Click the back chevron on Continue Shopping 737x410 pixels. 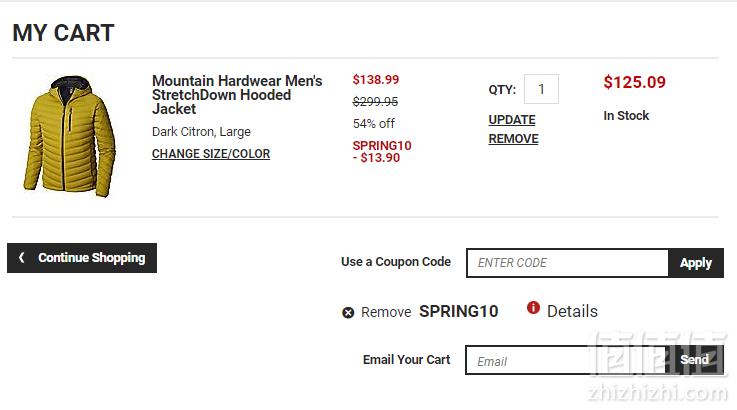pos(22,257)
